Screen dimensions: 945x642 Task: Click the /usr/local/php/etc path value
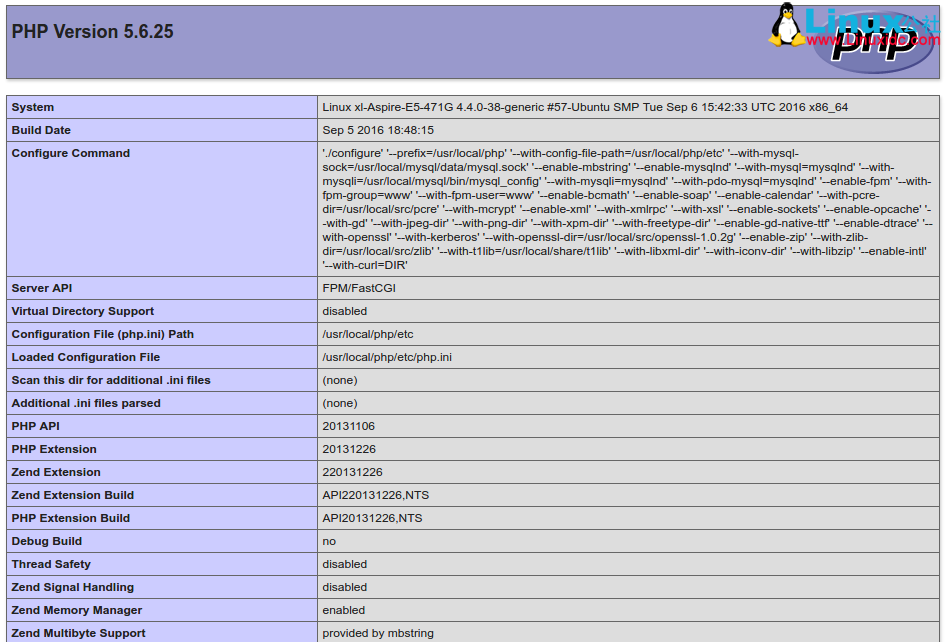pyautogui.click(x=367, y=334)
